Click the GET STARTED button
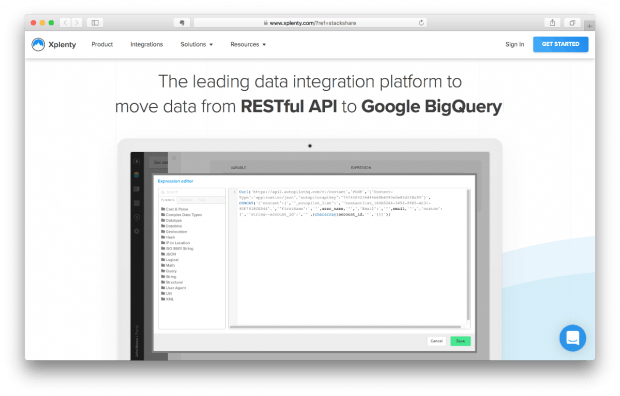 pyautogui.click(x=560, y=44)
